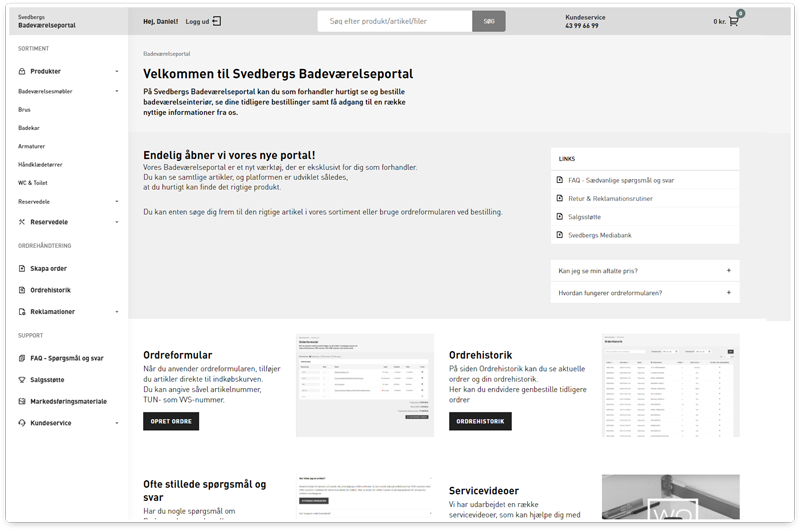Open Brus category in sidebar
The width and height of the screenshot is (800, 530).
[24, 110]
